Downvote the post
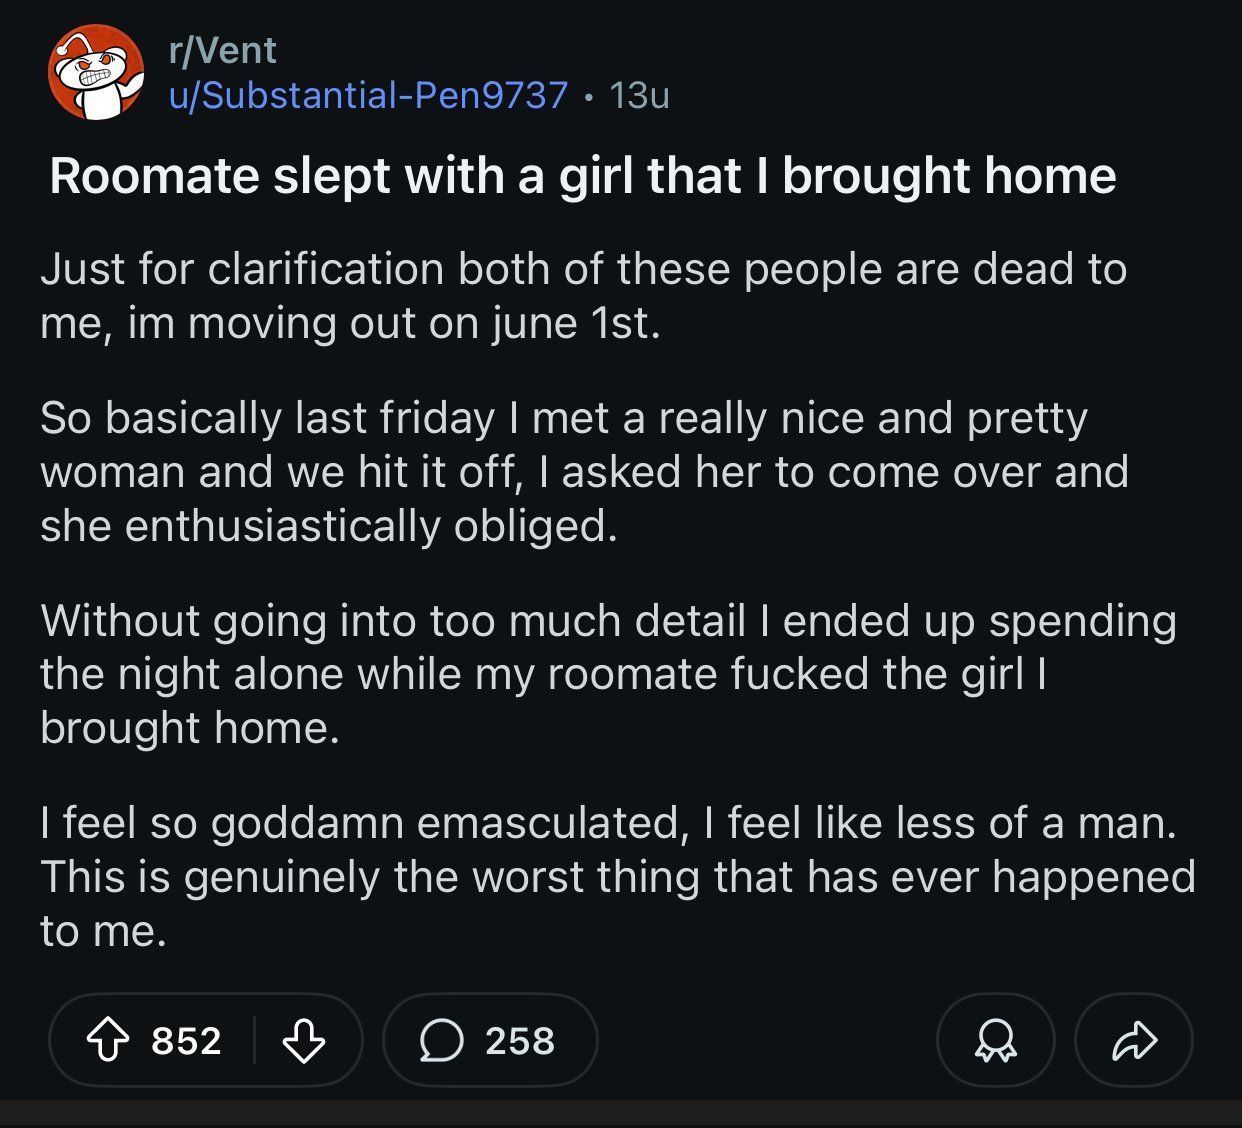Screen dimensions: 1242x1128 pyautogui.click(x=303, y=1040)
